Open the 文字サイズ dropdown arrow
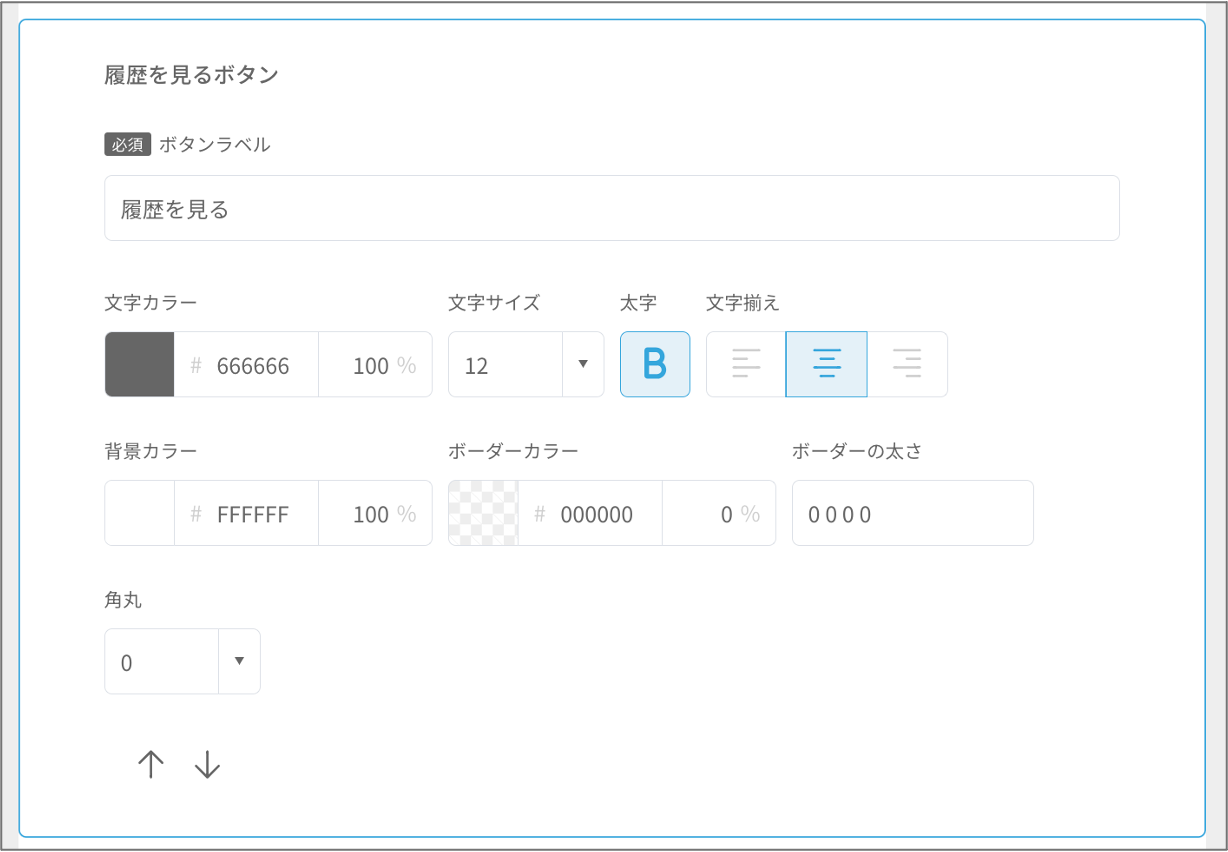 [x=583, y=364]
